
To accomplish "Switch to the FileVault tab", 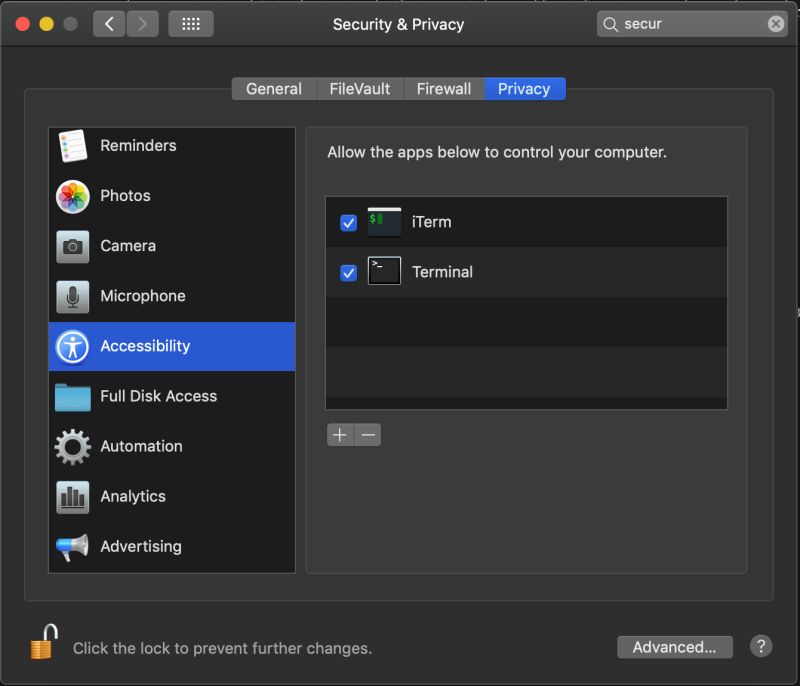I will [x=360, y=89].
